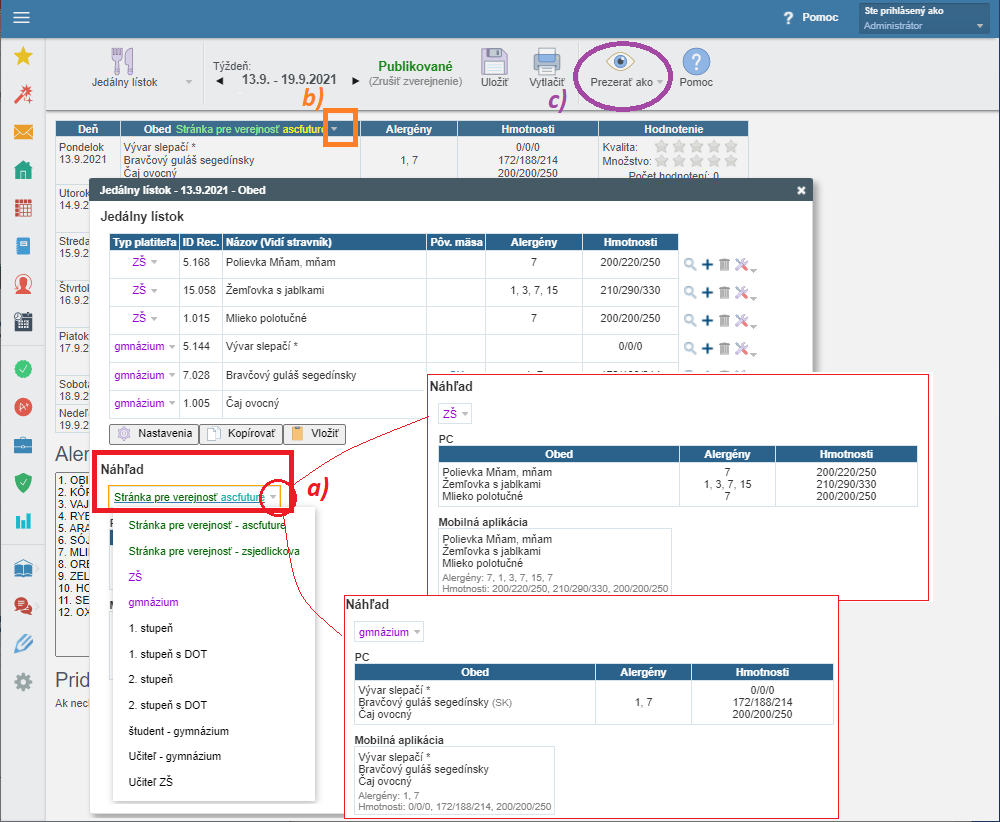
Task: Open the toolbar Pomoc question icon
Action: [x=696, y=68]
